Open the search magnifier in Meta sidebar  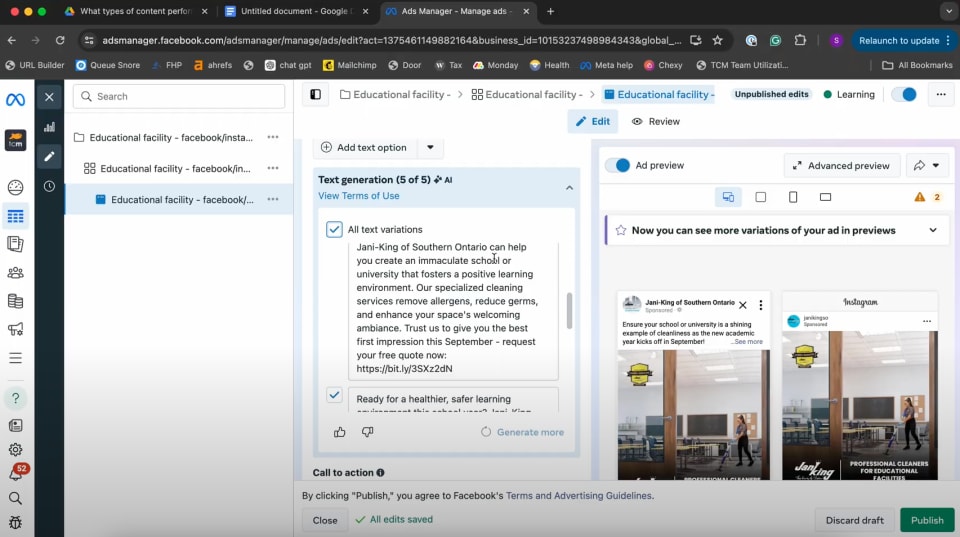pyautogui.click(x=15, y=498)
